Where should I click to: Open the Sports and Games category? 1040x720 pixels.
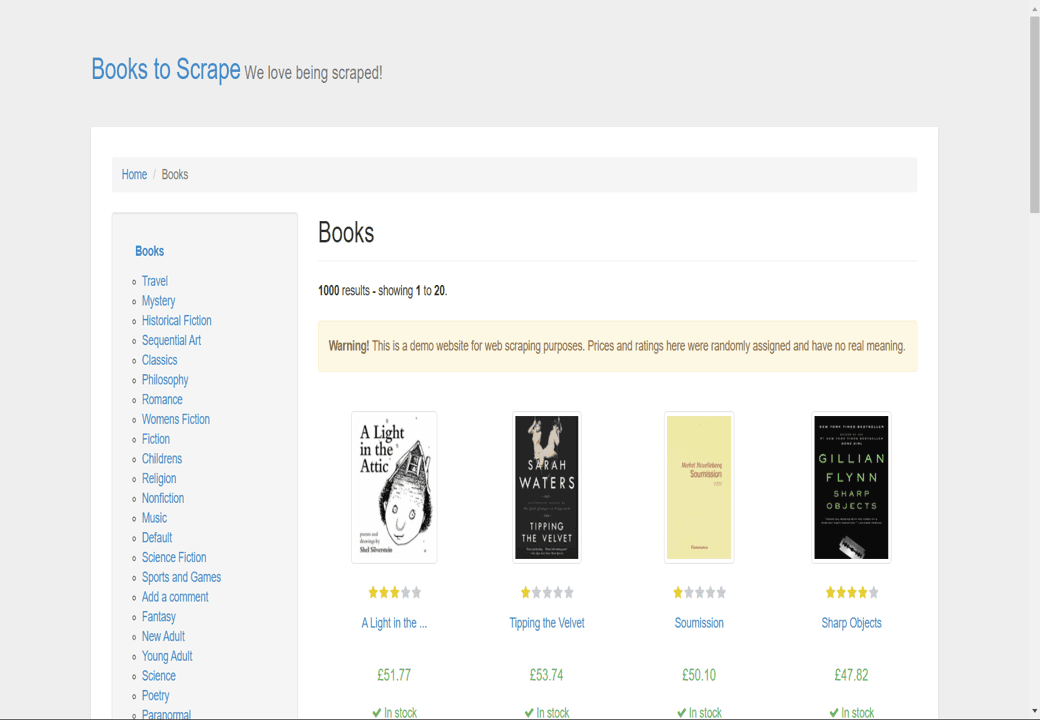pos(182,577)
